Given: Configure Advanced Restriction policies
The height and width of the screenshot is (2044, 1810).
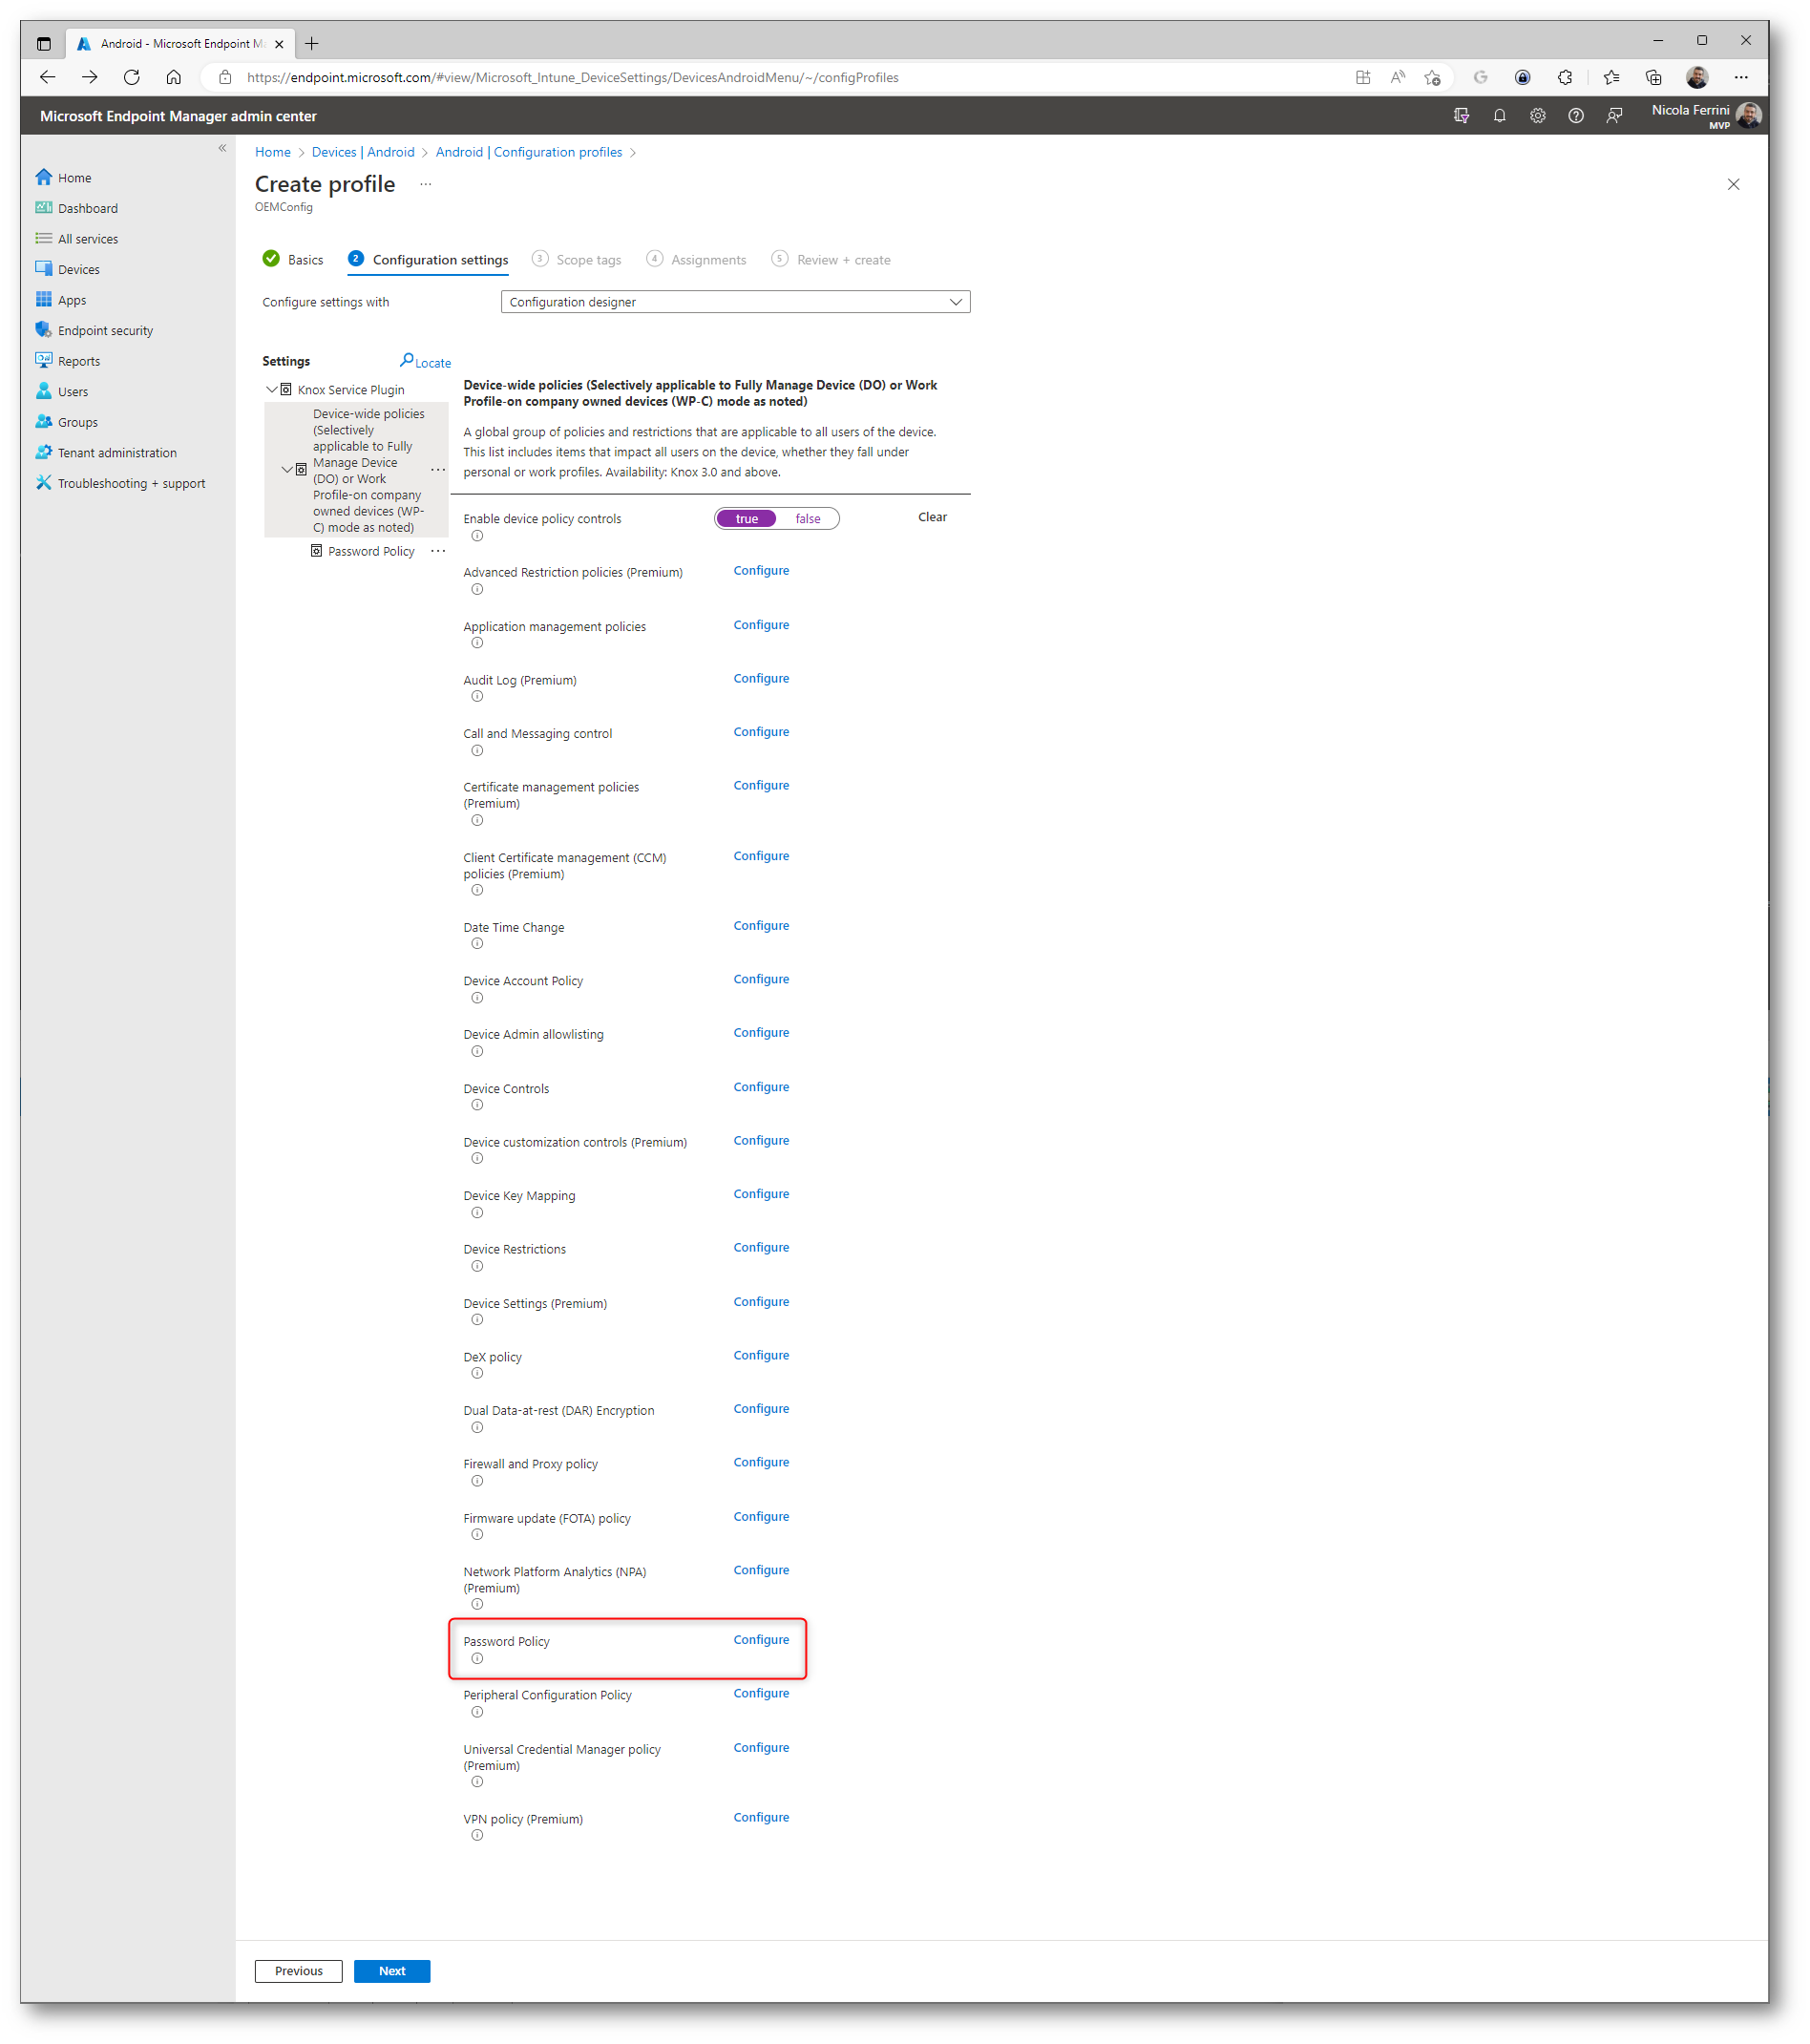Looking at the screenshot, I should click(761, 571).
